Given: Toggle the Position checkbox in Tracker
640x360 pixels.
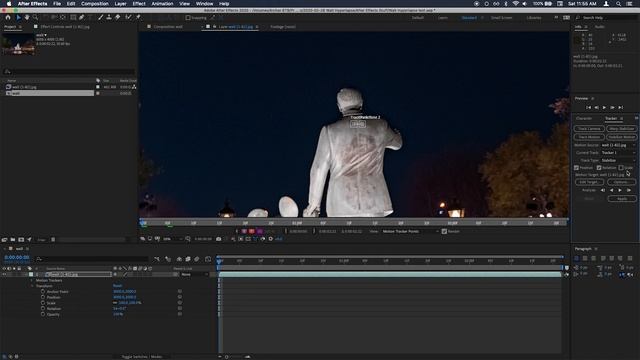Looking at the screenshot, I should coord(576,168).
